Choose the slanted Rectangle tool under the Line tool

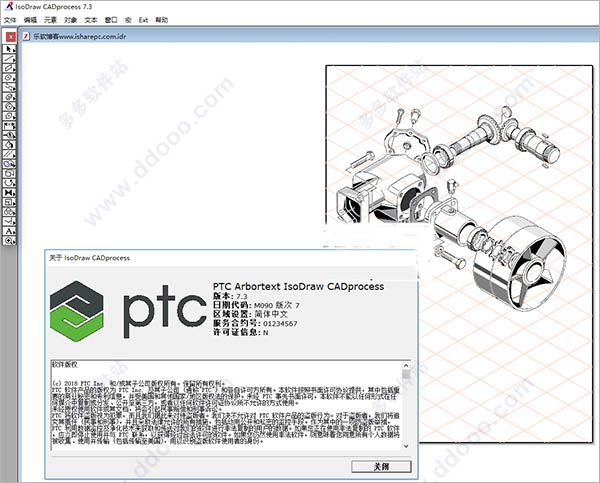coord(9,68)
